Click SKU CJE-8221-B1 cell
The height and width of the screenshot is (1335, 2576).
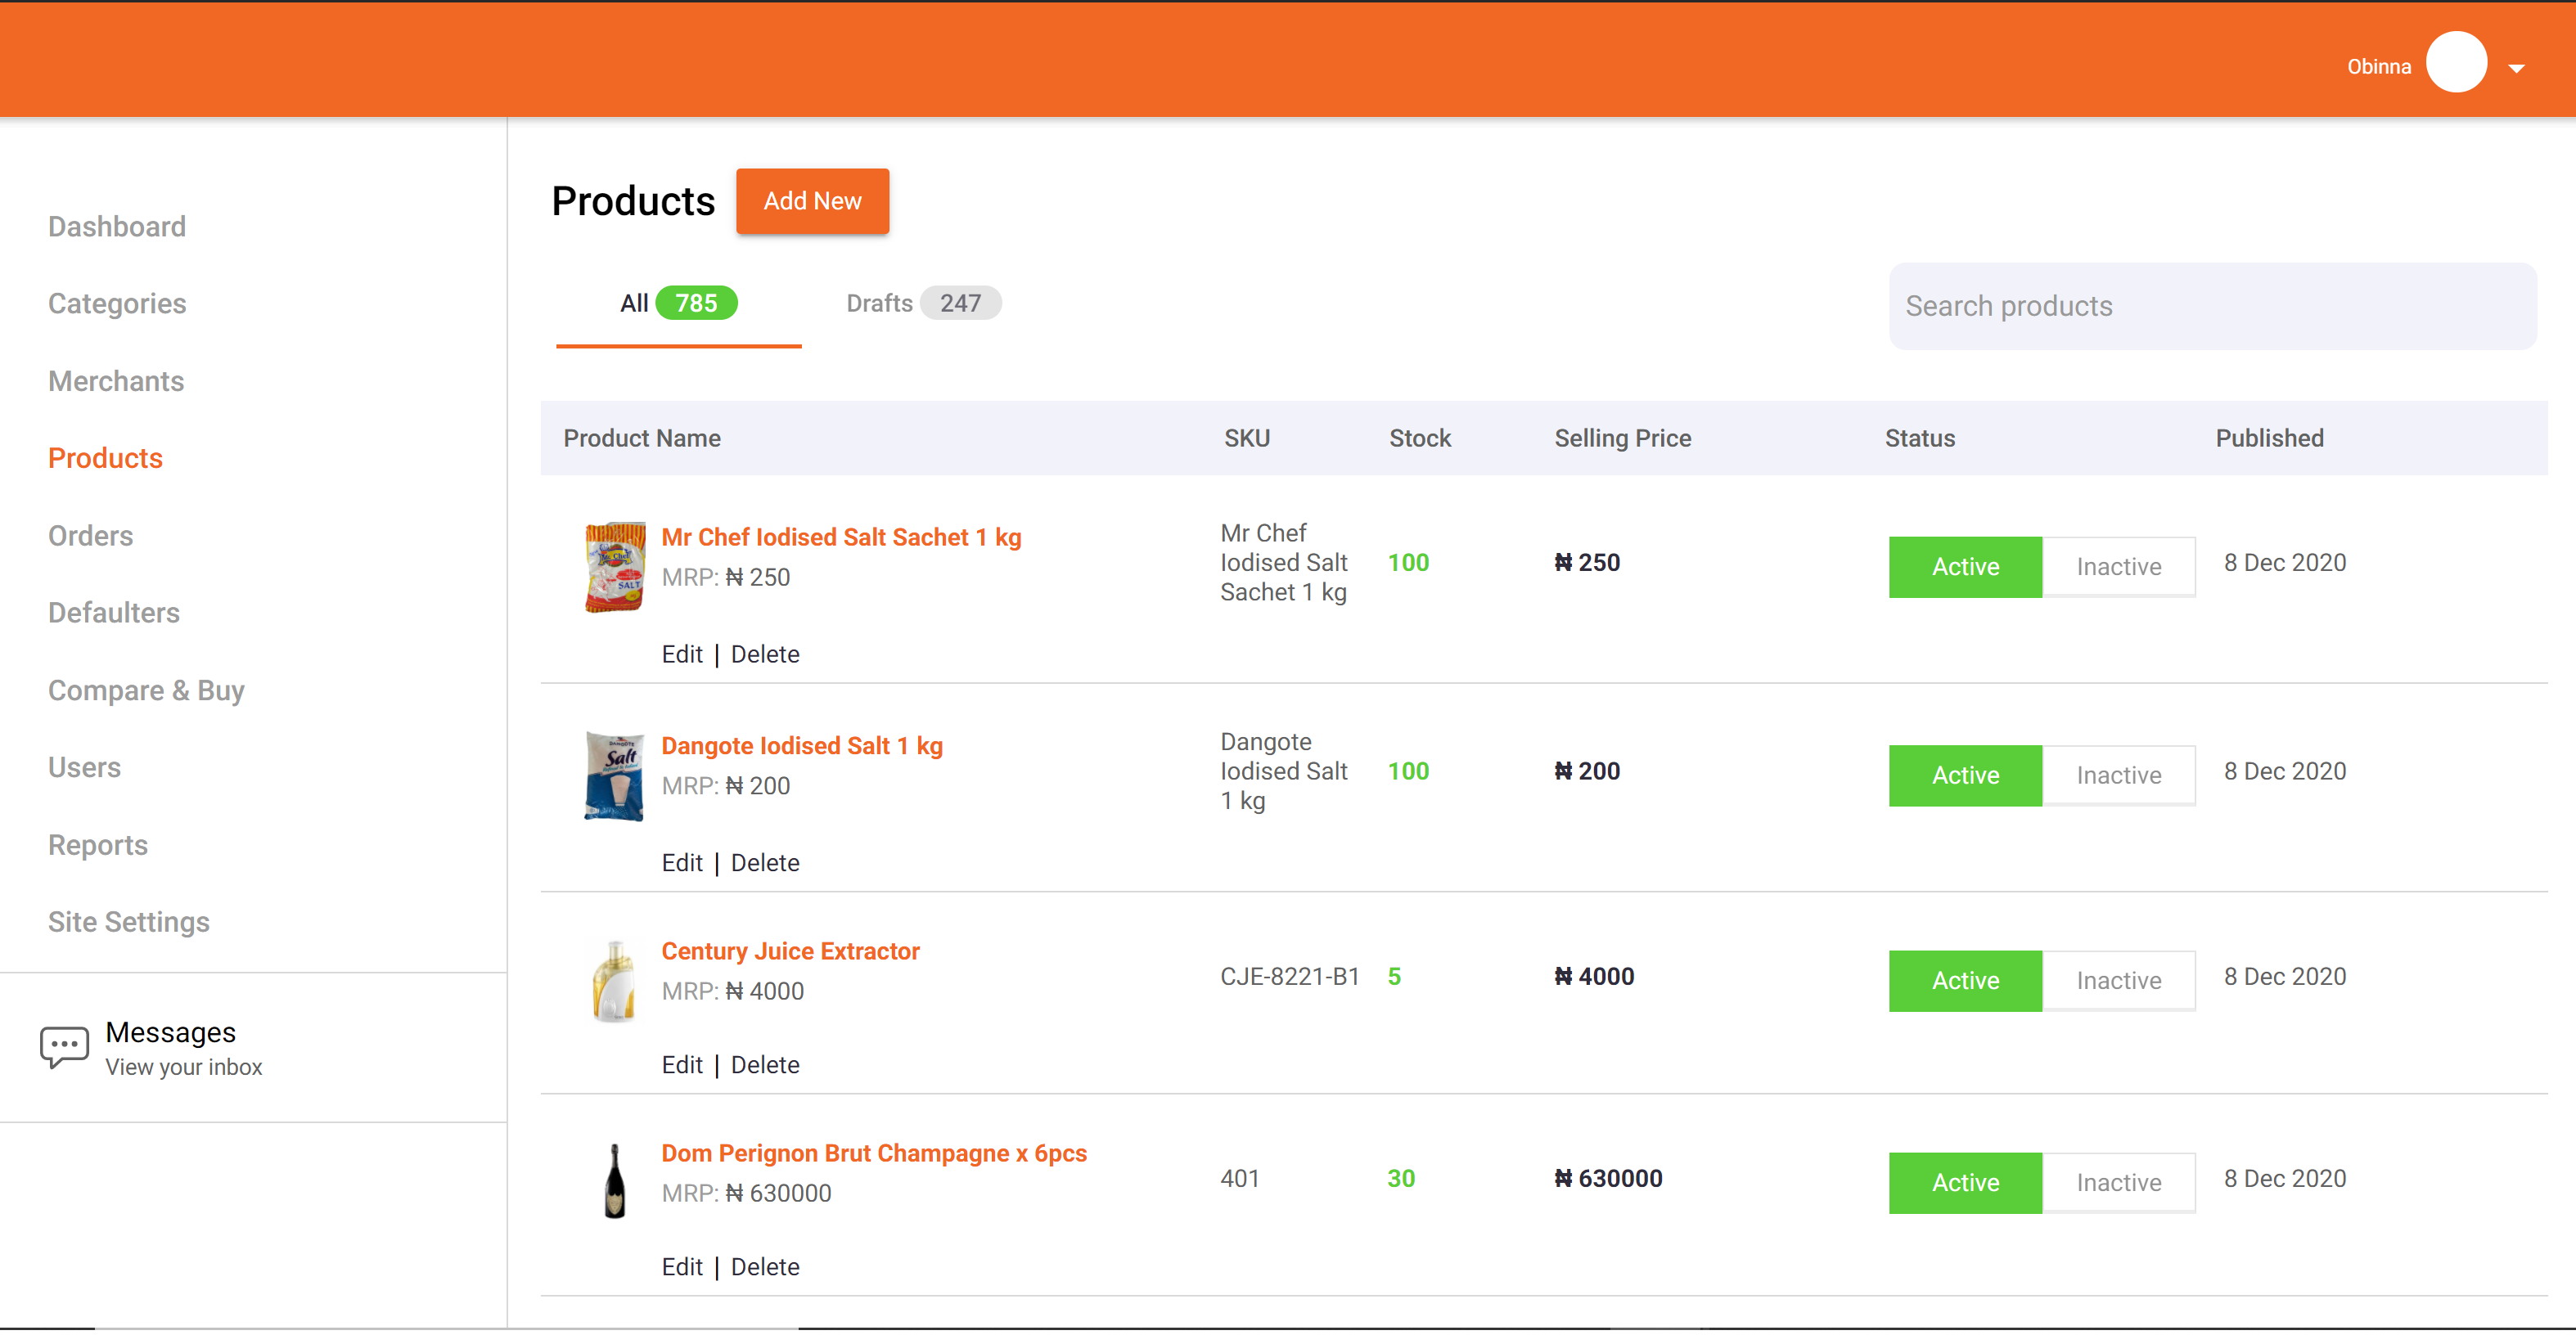point(1290,977)
